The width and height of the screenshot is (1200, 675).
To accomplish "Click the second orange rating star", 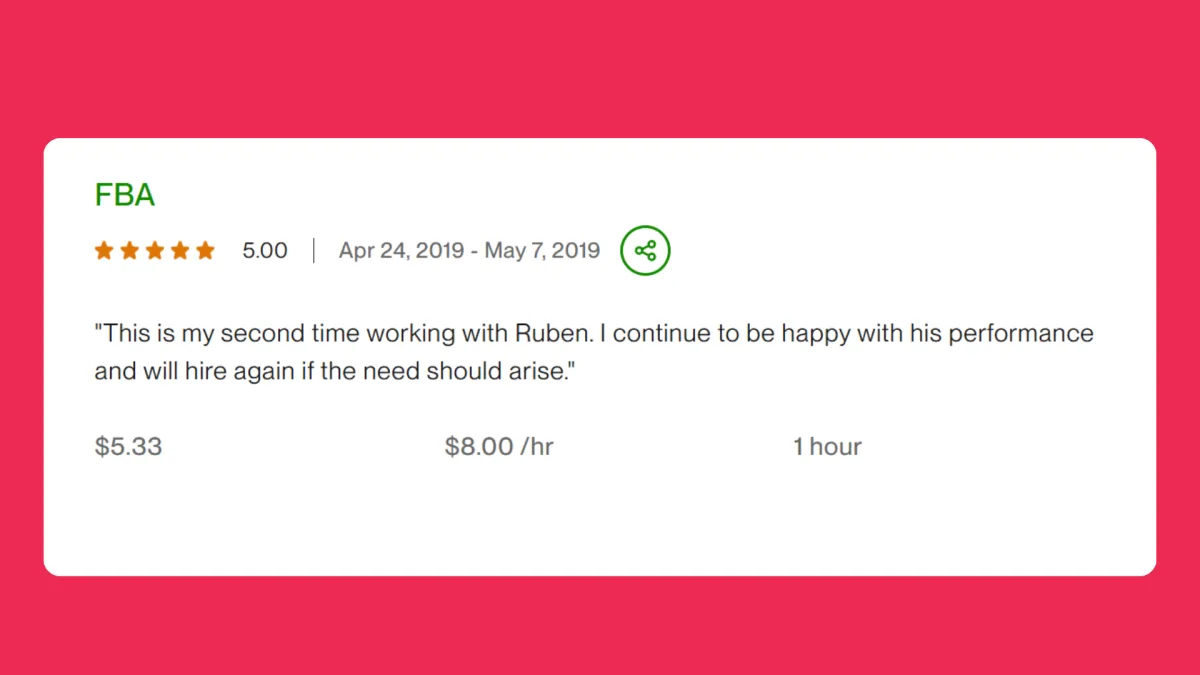I will click(129, 250).
